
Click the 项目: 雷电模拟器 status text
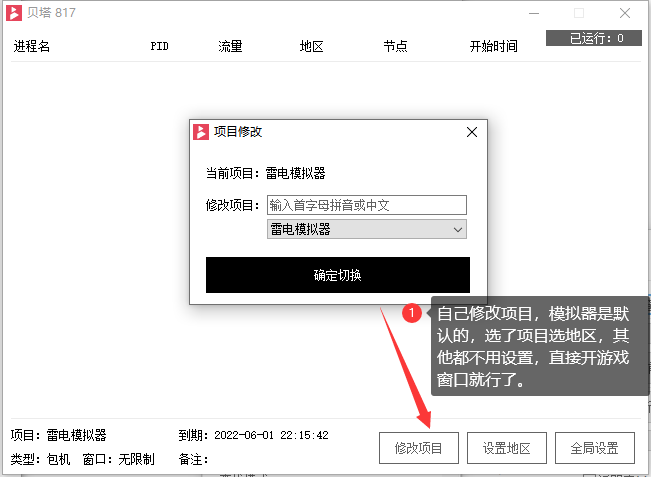[x=59, y=435]
